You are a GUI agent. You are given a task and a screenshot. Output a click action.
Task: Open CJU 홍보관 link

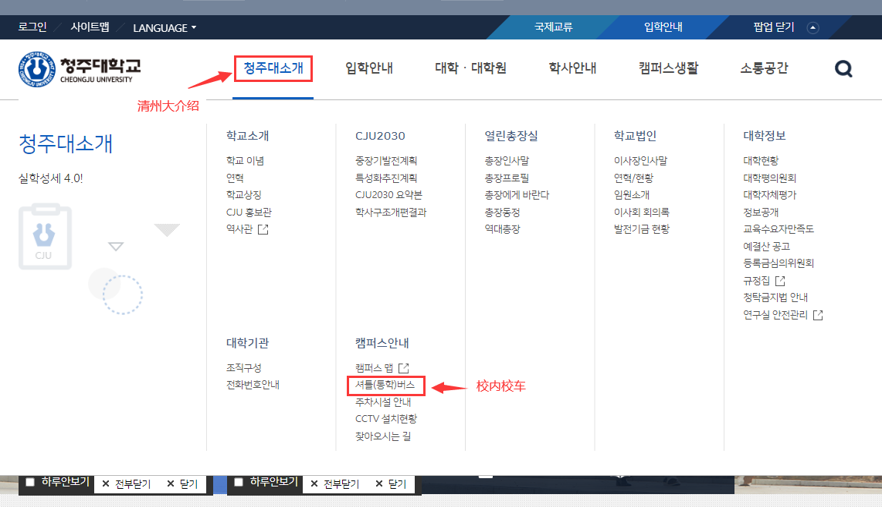click(249, 212)
